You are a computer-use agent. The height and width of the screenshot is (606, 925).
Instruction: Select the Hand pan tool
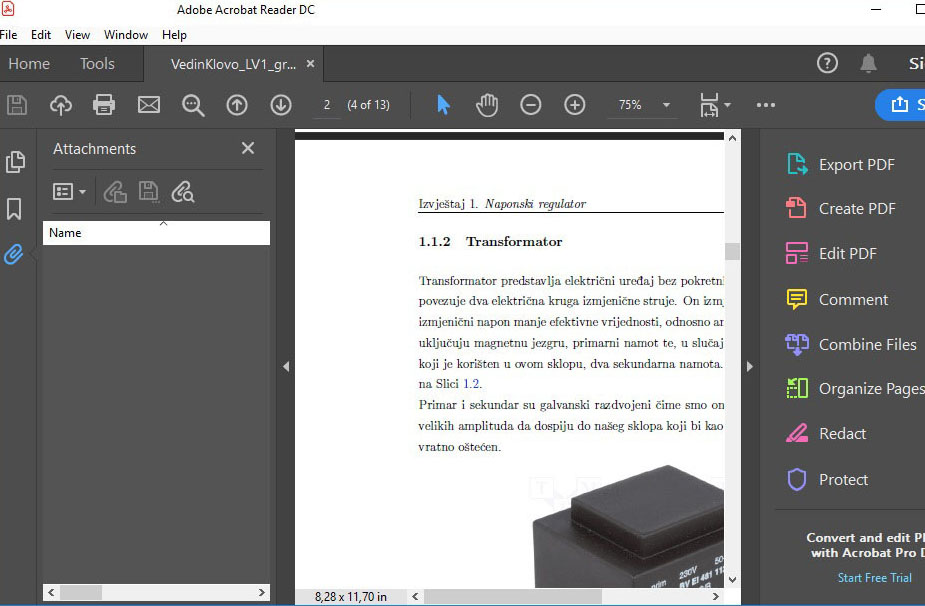487,105
